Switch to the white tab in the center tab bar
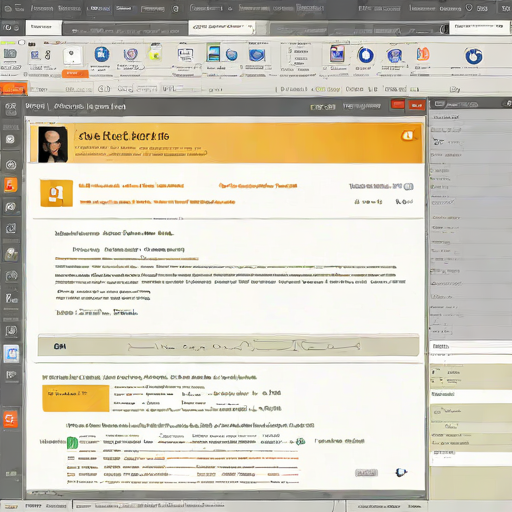Screen dimensions: 512x512 coord(222,27)
